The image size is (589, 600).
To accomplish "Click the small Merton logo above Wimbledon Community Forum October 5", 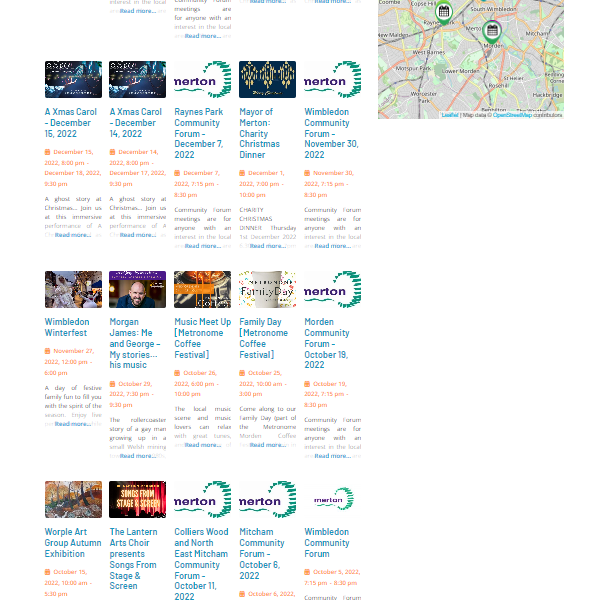I will coord(334,499).
